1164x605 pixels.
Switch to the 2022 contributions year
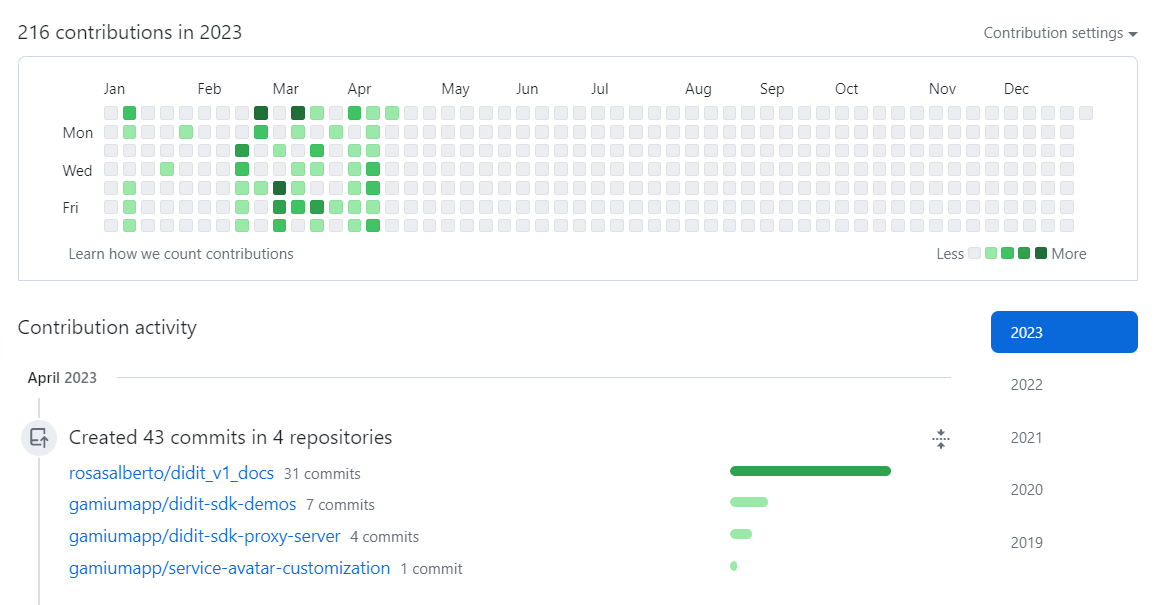[x=1027, y=385]
